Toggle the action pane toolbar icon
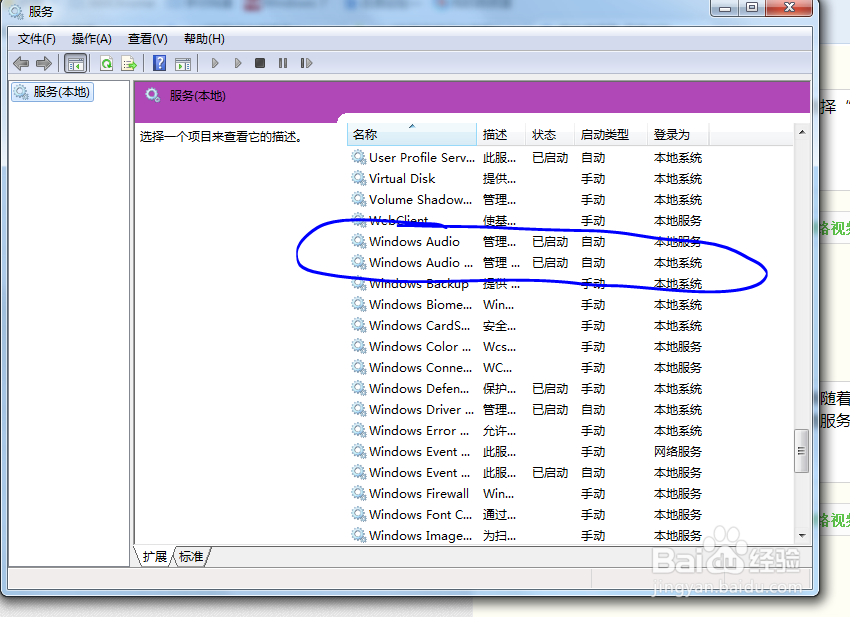 tap(183, 63)
